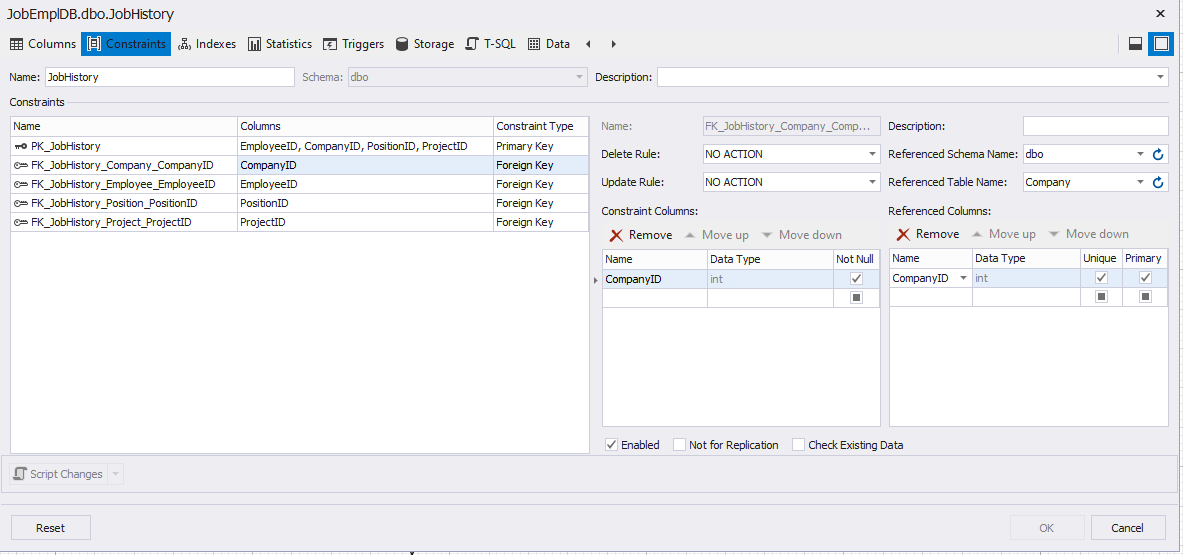Select FK_JobHistory_Employee_EmployeeID constraint row

[300, 184]
